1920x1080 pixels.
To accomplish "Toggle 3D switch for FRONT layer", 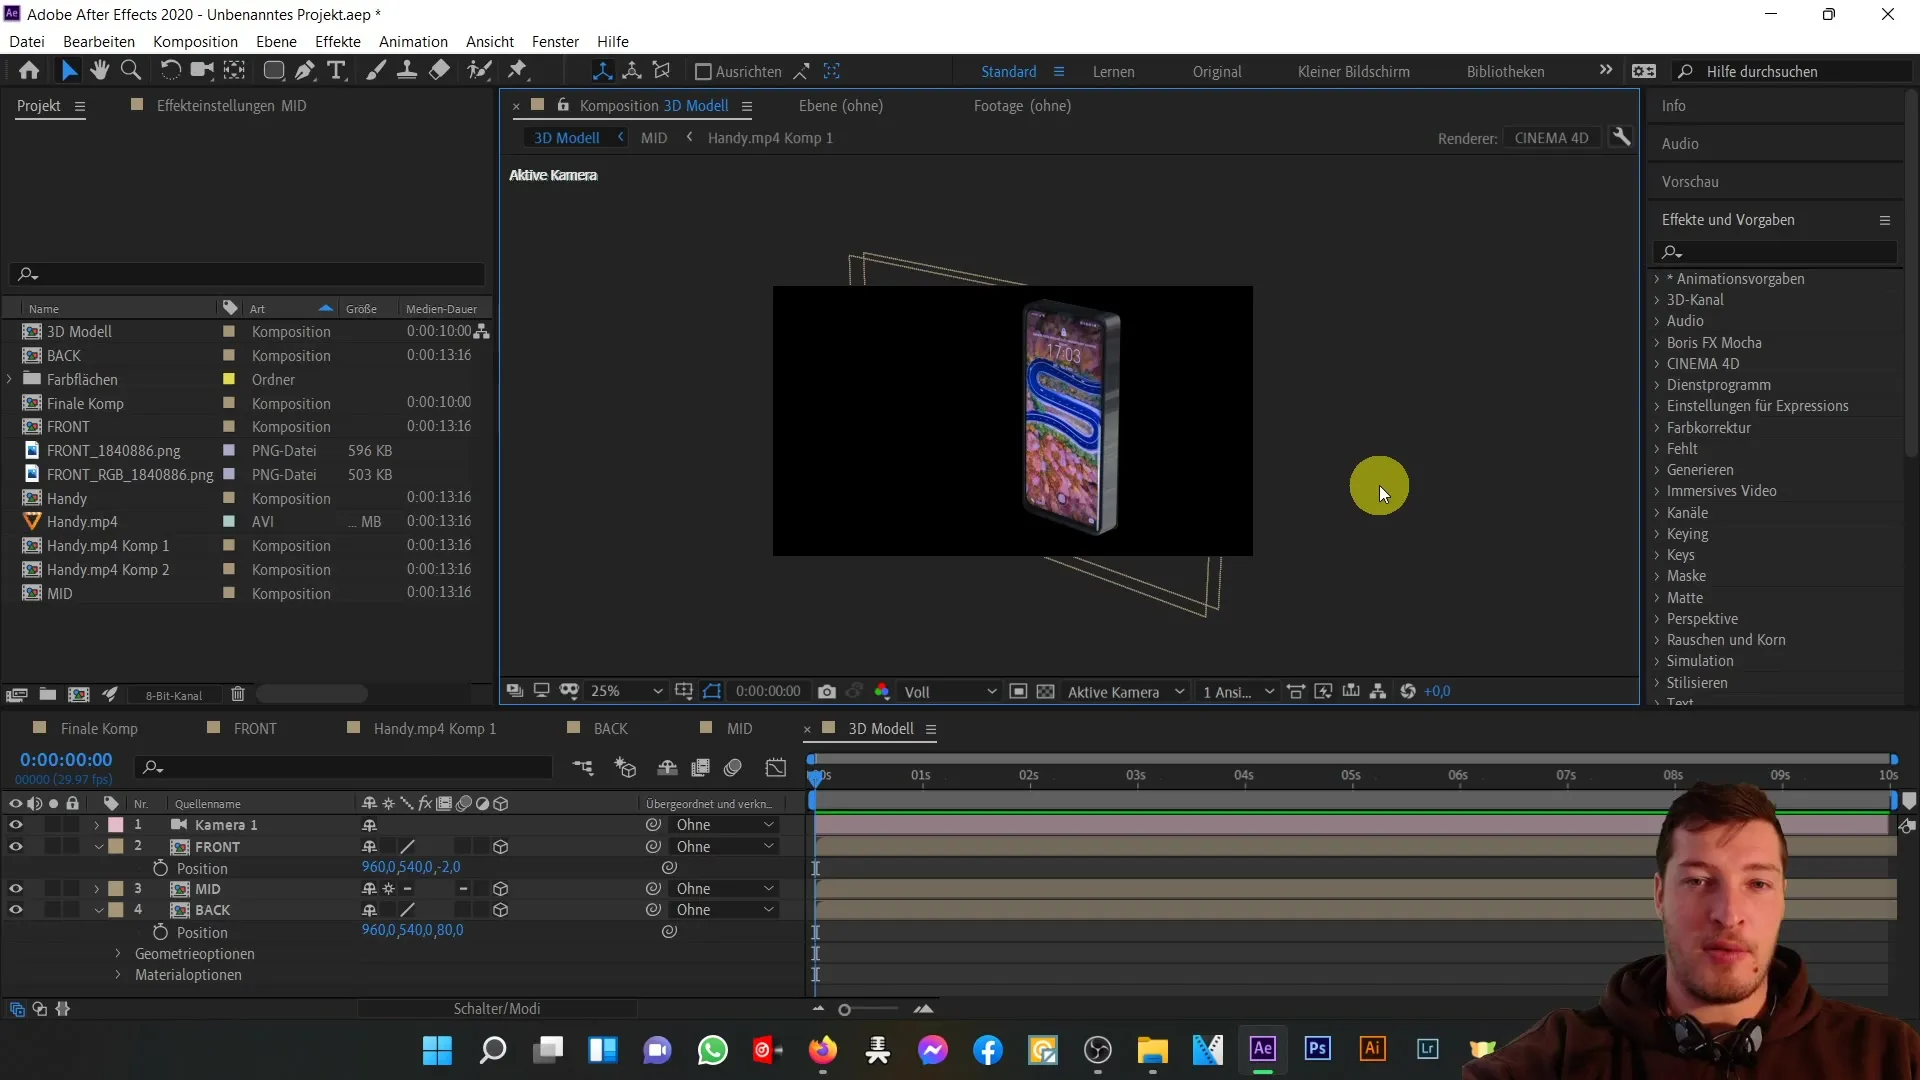I will tap(501, 847).
